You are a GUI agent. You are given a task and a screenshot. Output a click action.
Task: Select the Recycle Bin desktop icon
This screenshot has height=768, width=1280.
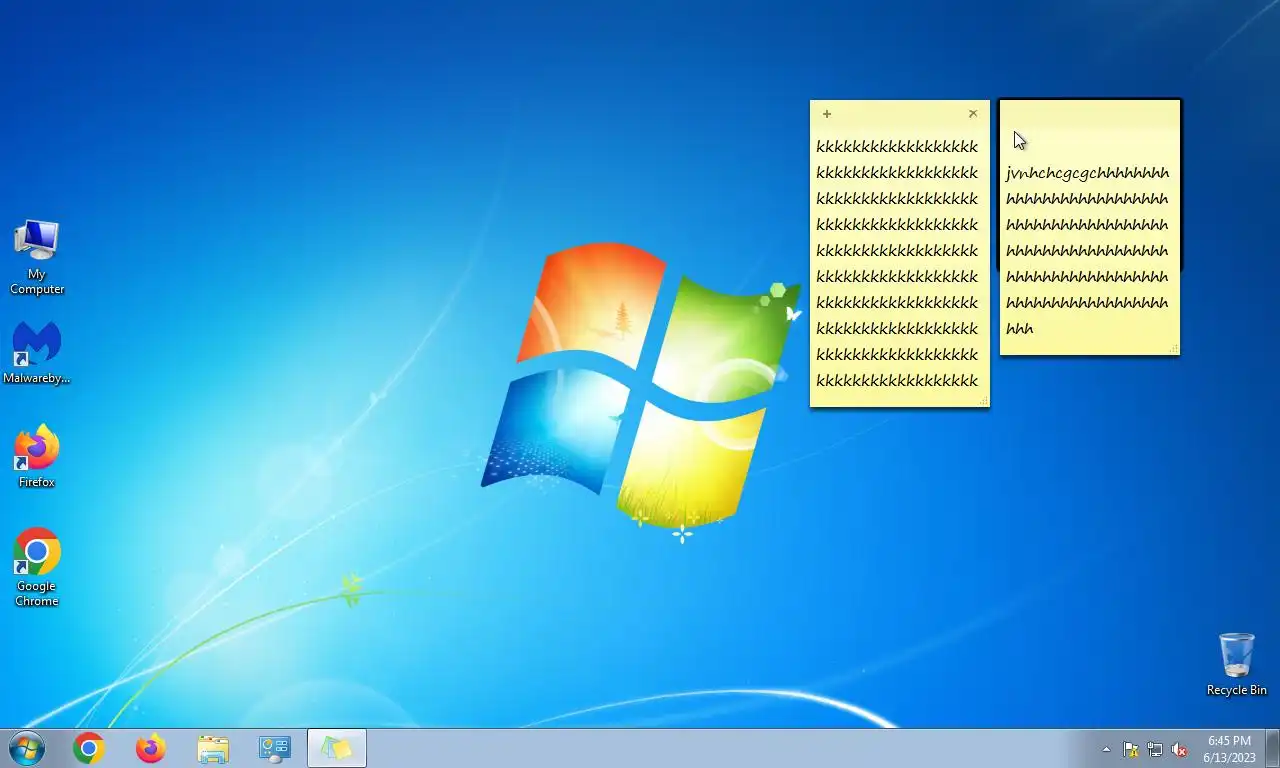click(x=1237, y=664)
